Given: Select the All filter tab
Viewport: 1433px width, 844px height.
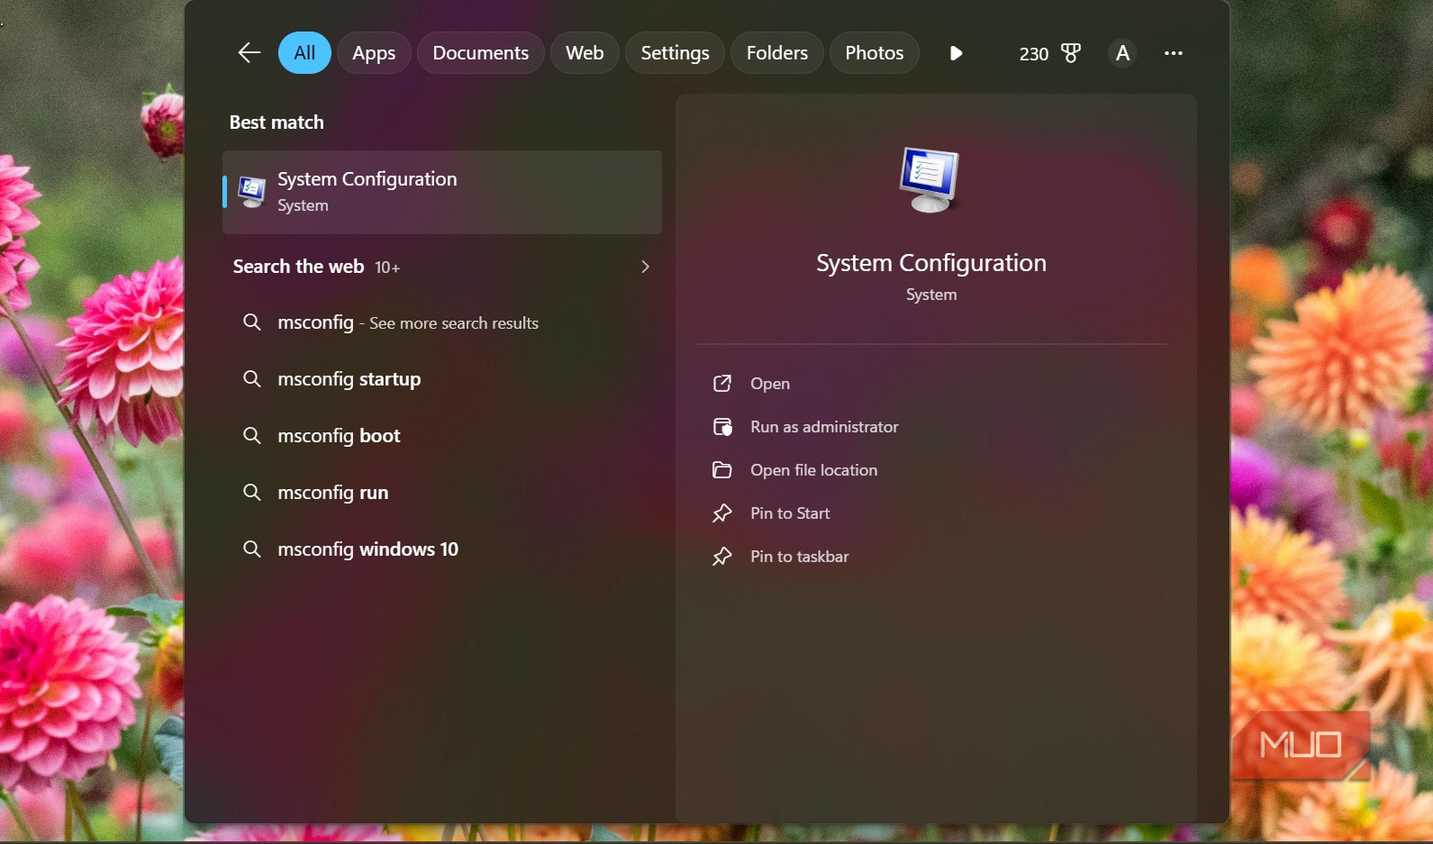Looking at the screenshot, I should 304,53.
